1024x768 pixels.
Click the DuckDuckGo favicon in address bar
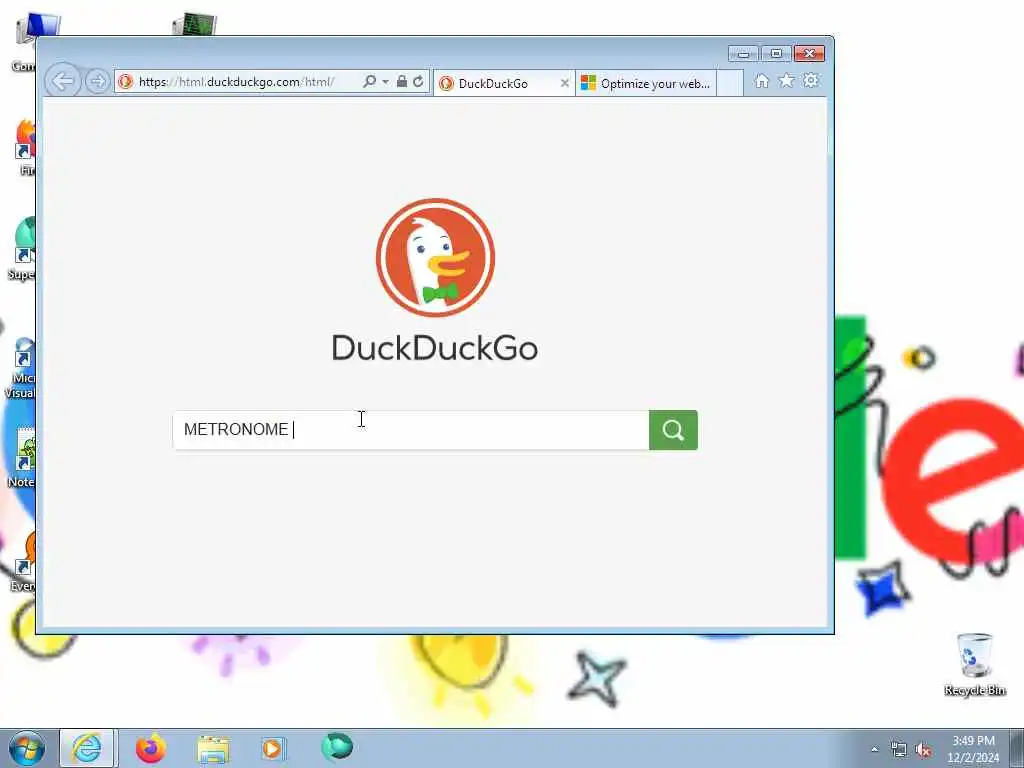point(126,82)
